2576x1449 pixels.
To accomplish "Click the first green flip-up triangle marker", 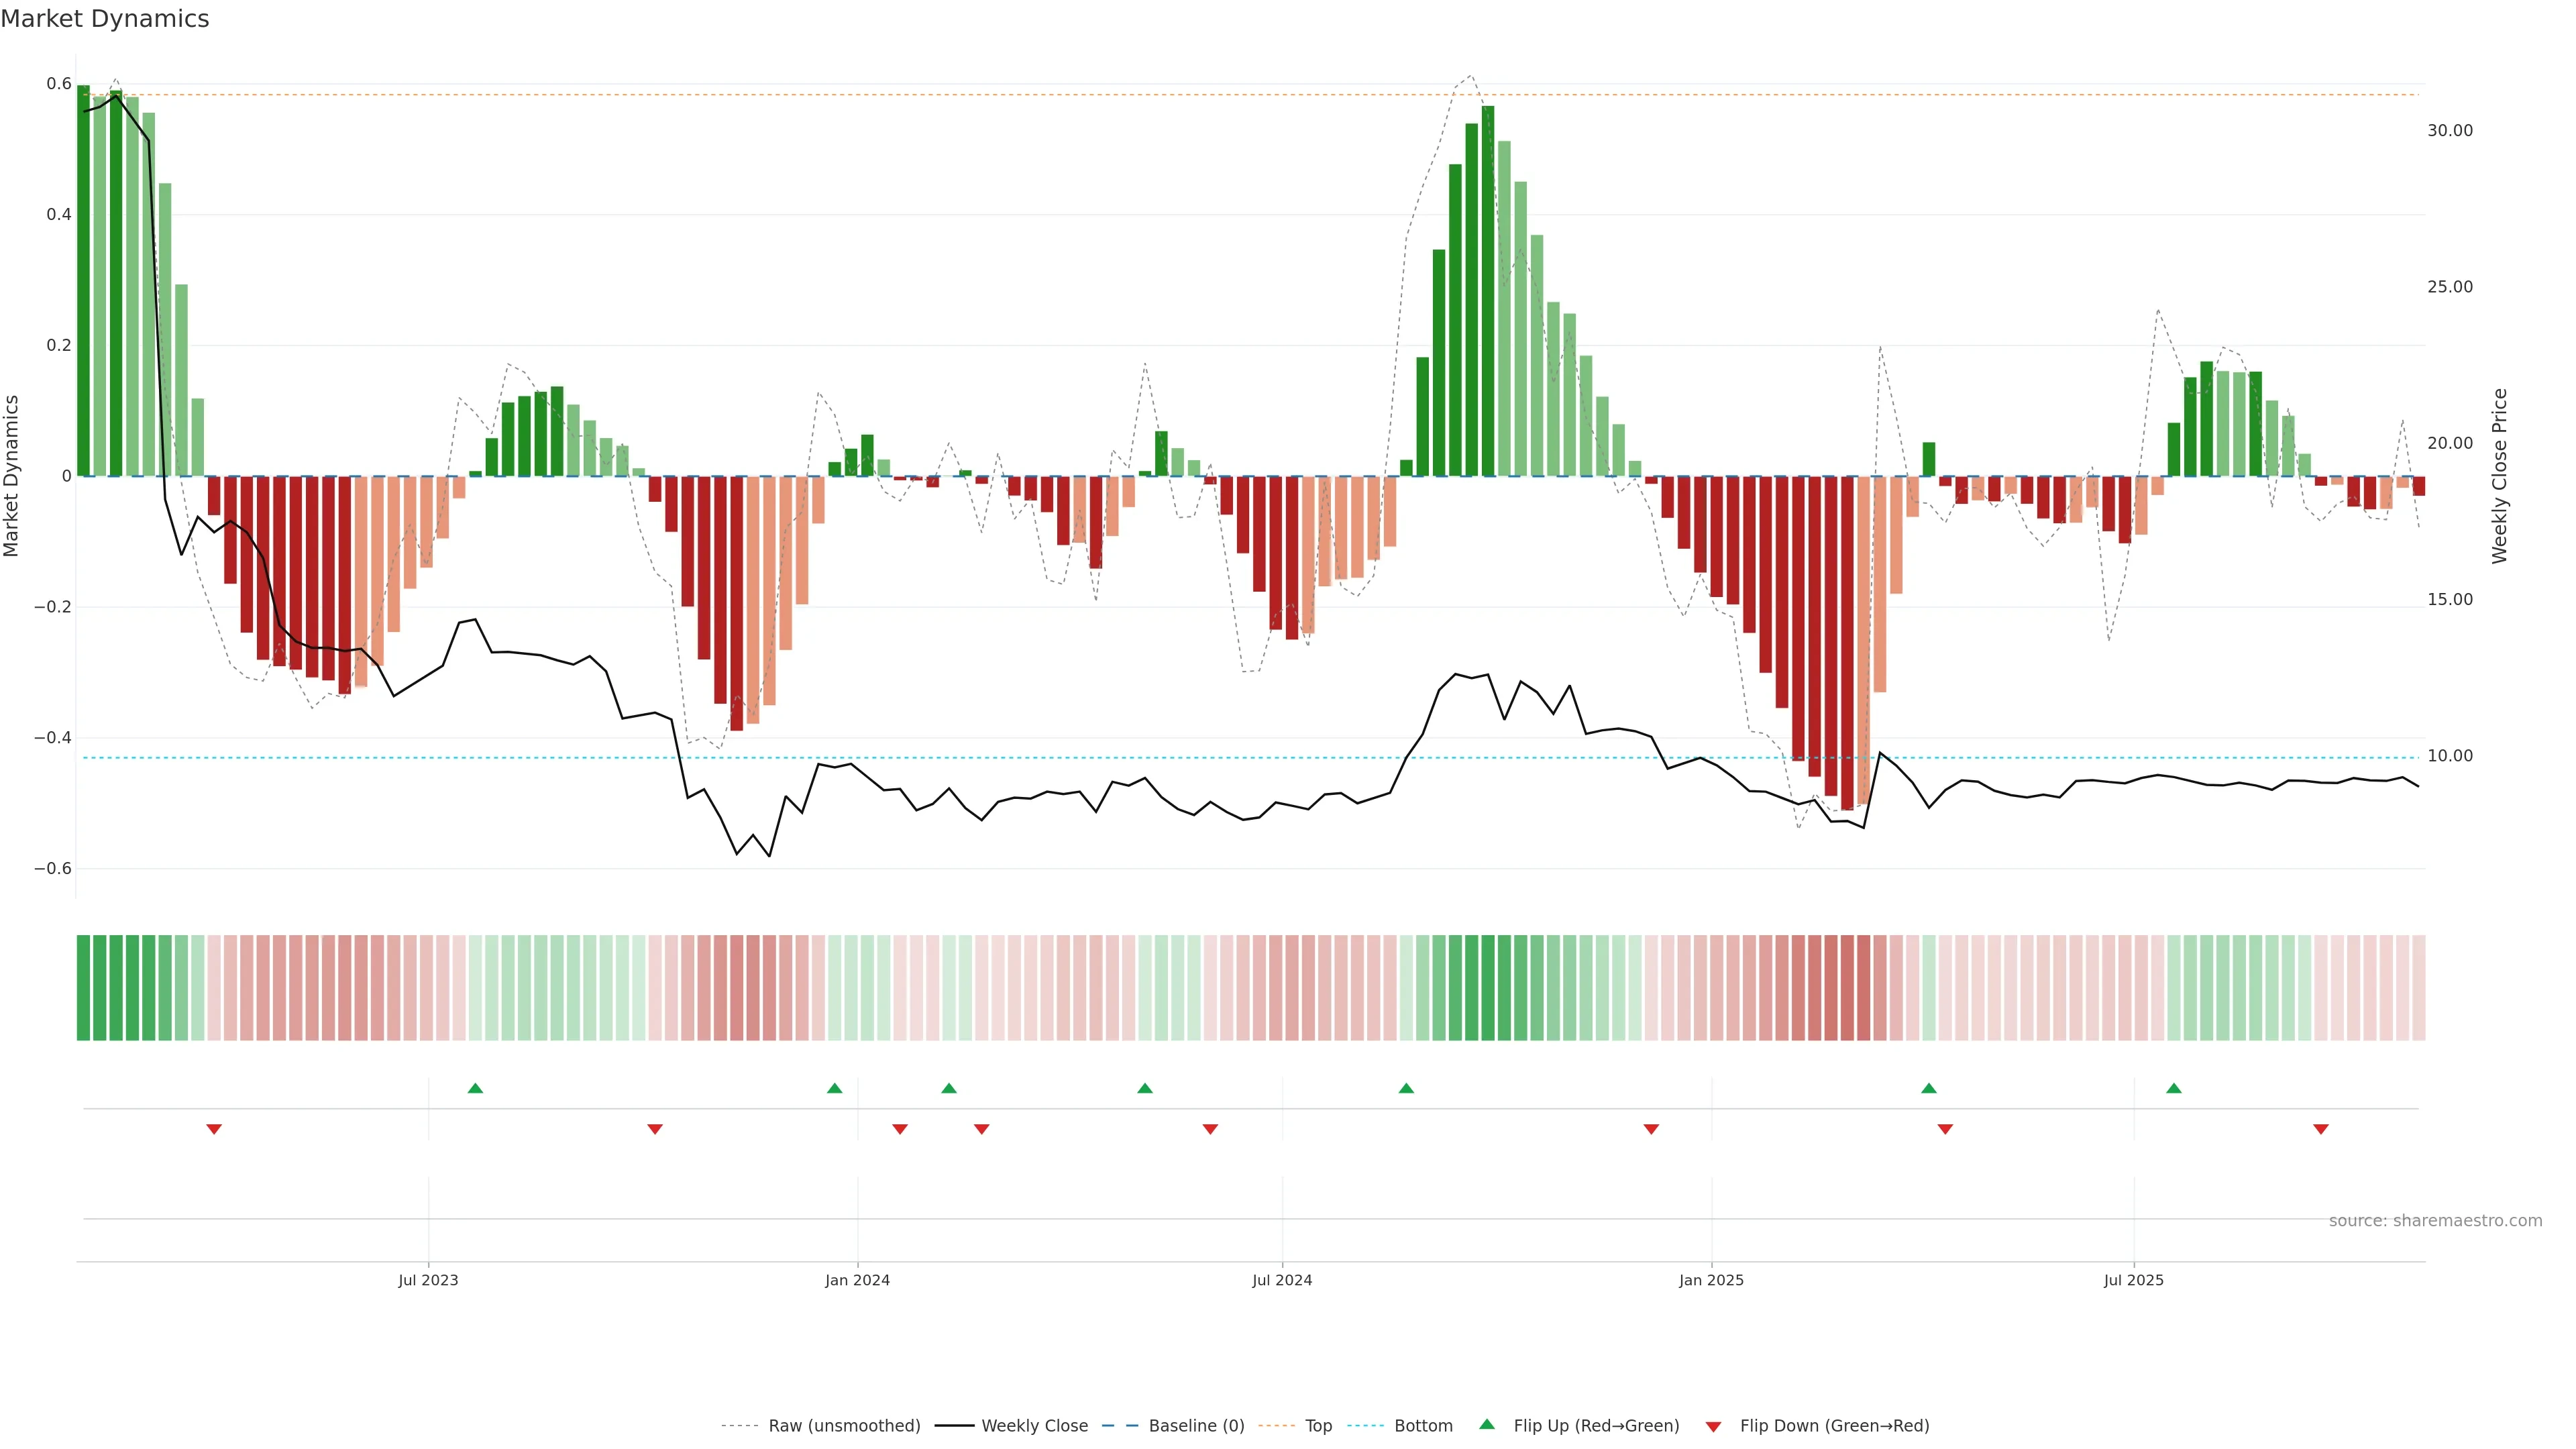I will pos(475,1088).
